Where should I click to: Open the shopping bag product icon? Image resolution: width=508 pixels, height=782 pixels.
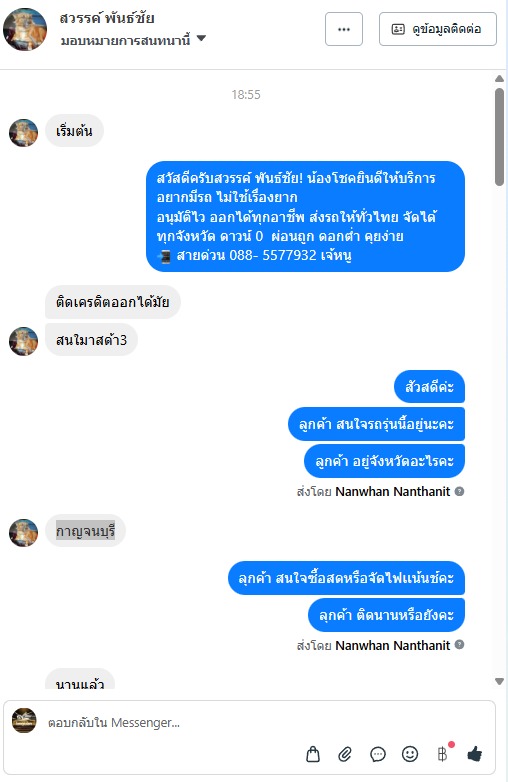(x=313, y=754)
